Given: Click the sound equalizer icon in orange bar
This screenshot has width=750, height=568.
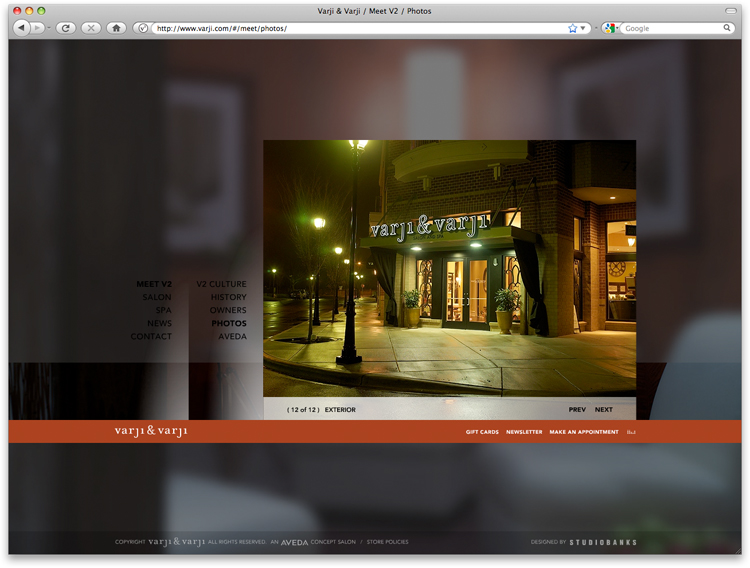Looking at the screenshot, I should (x=631, y=432).
